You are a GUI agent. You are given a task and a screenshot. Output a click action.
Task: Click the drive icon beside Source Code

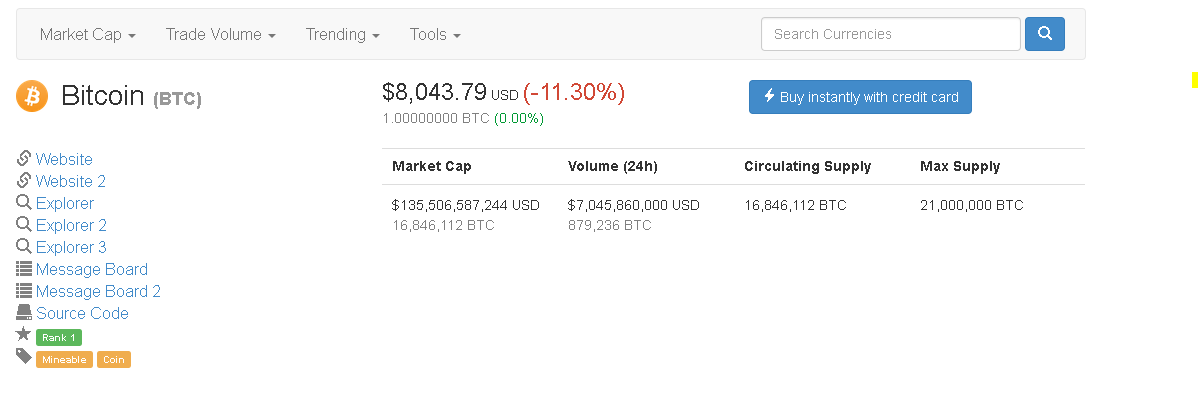24,313
